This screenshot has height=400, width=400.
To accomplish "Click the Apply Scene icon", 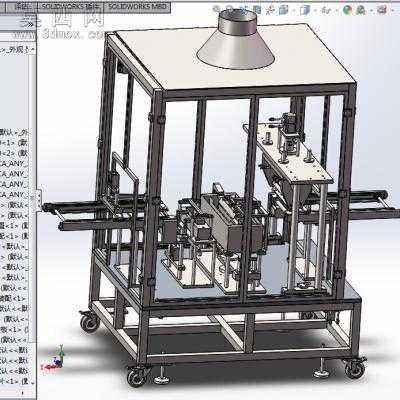I will 361,10.
